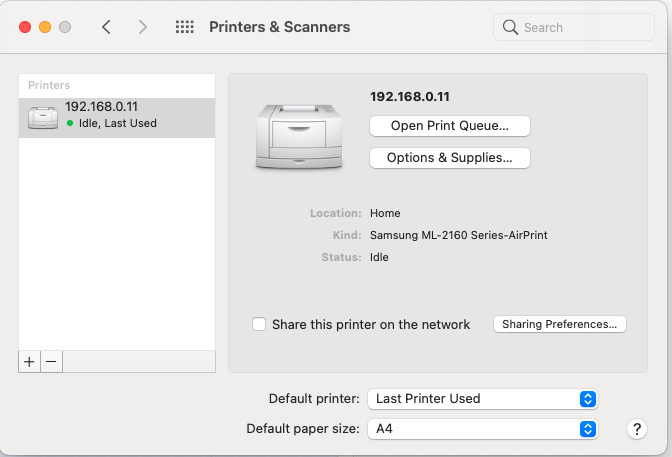
Task: Select the small printer icon in the sidebar
Action: 43,116
